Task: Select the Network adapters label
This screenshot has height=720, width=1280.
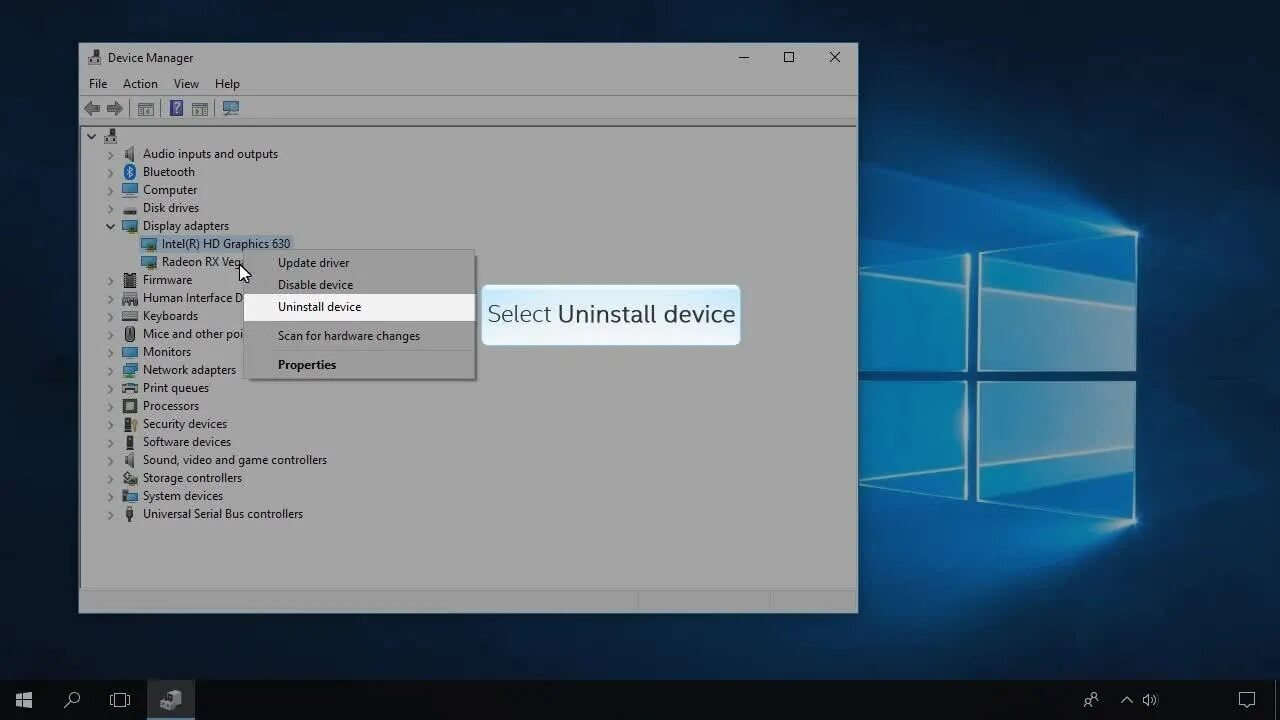Action: pyautogui.click(x=189, y=370)
